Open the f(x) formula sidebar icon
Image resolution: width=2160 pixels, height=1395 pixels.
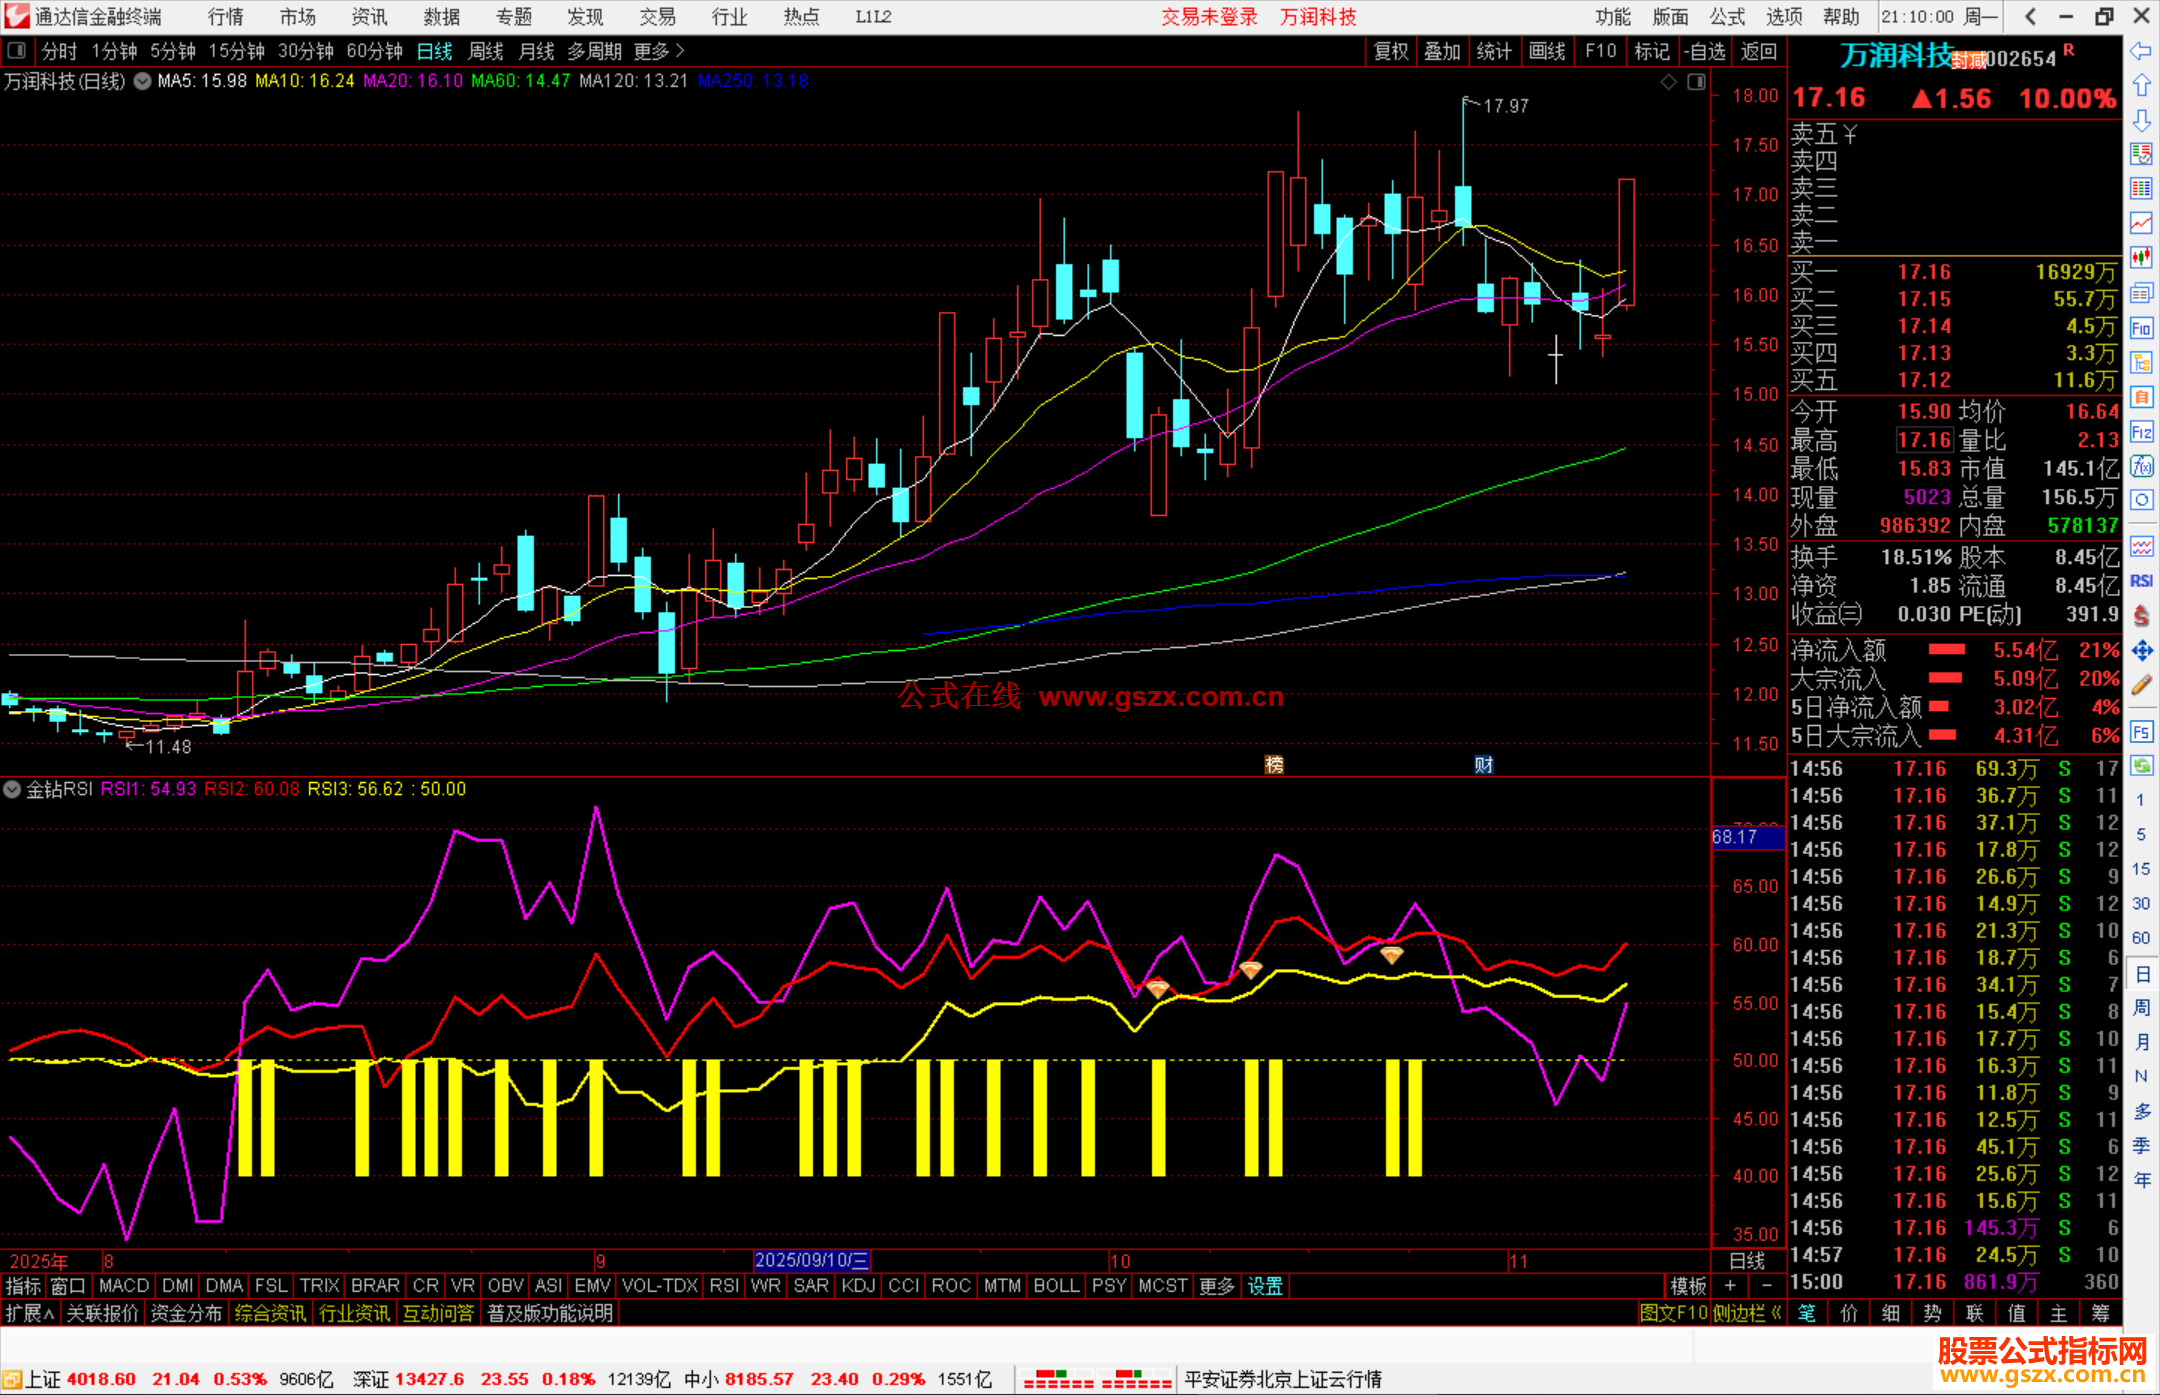click(x=2141, y=467)
